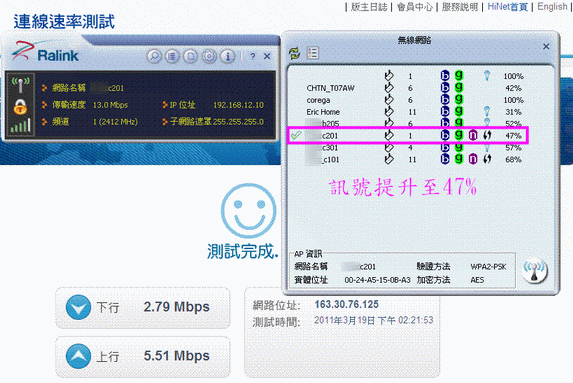This screenshot has width=573, height=383.
Task: Refresh the wireless network list
Action: 295,53
